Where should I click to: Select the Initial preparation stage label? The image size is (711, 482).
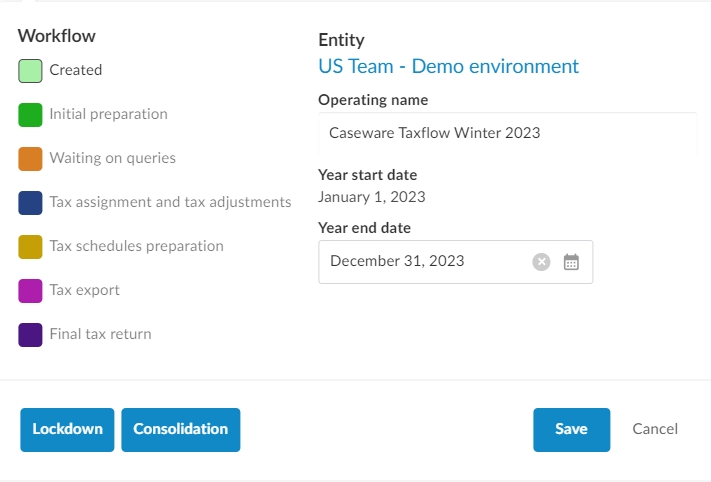coord(108,114)
